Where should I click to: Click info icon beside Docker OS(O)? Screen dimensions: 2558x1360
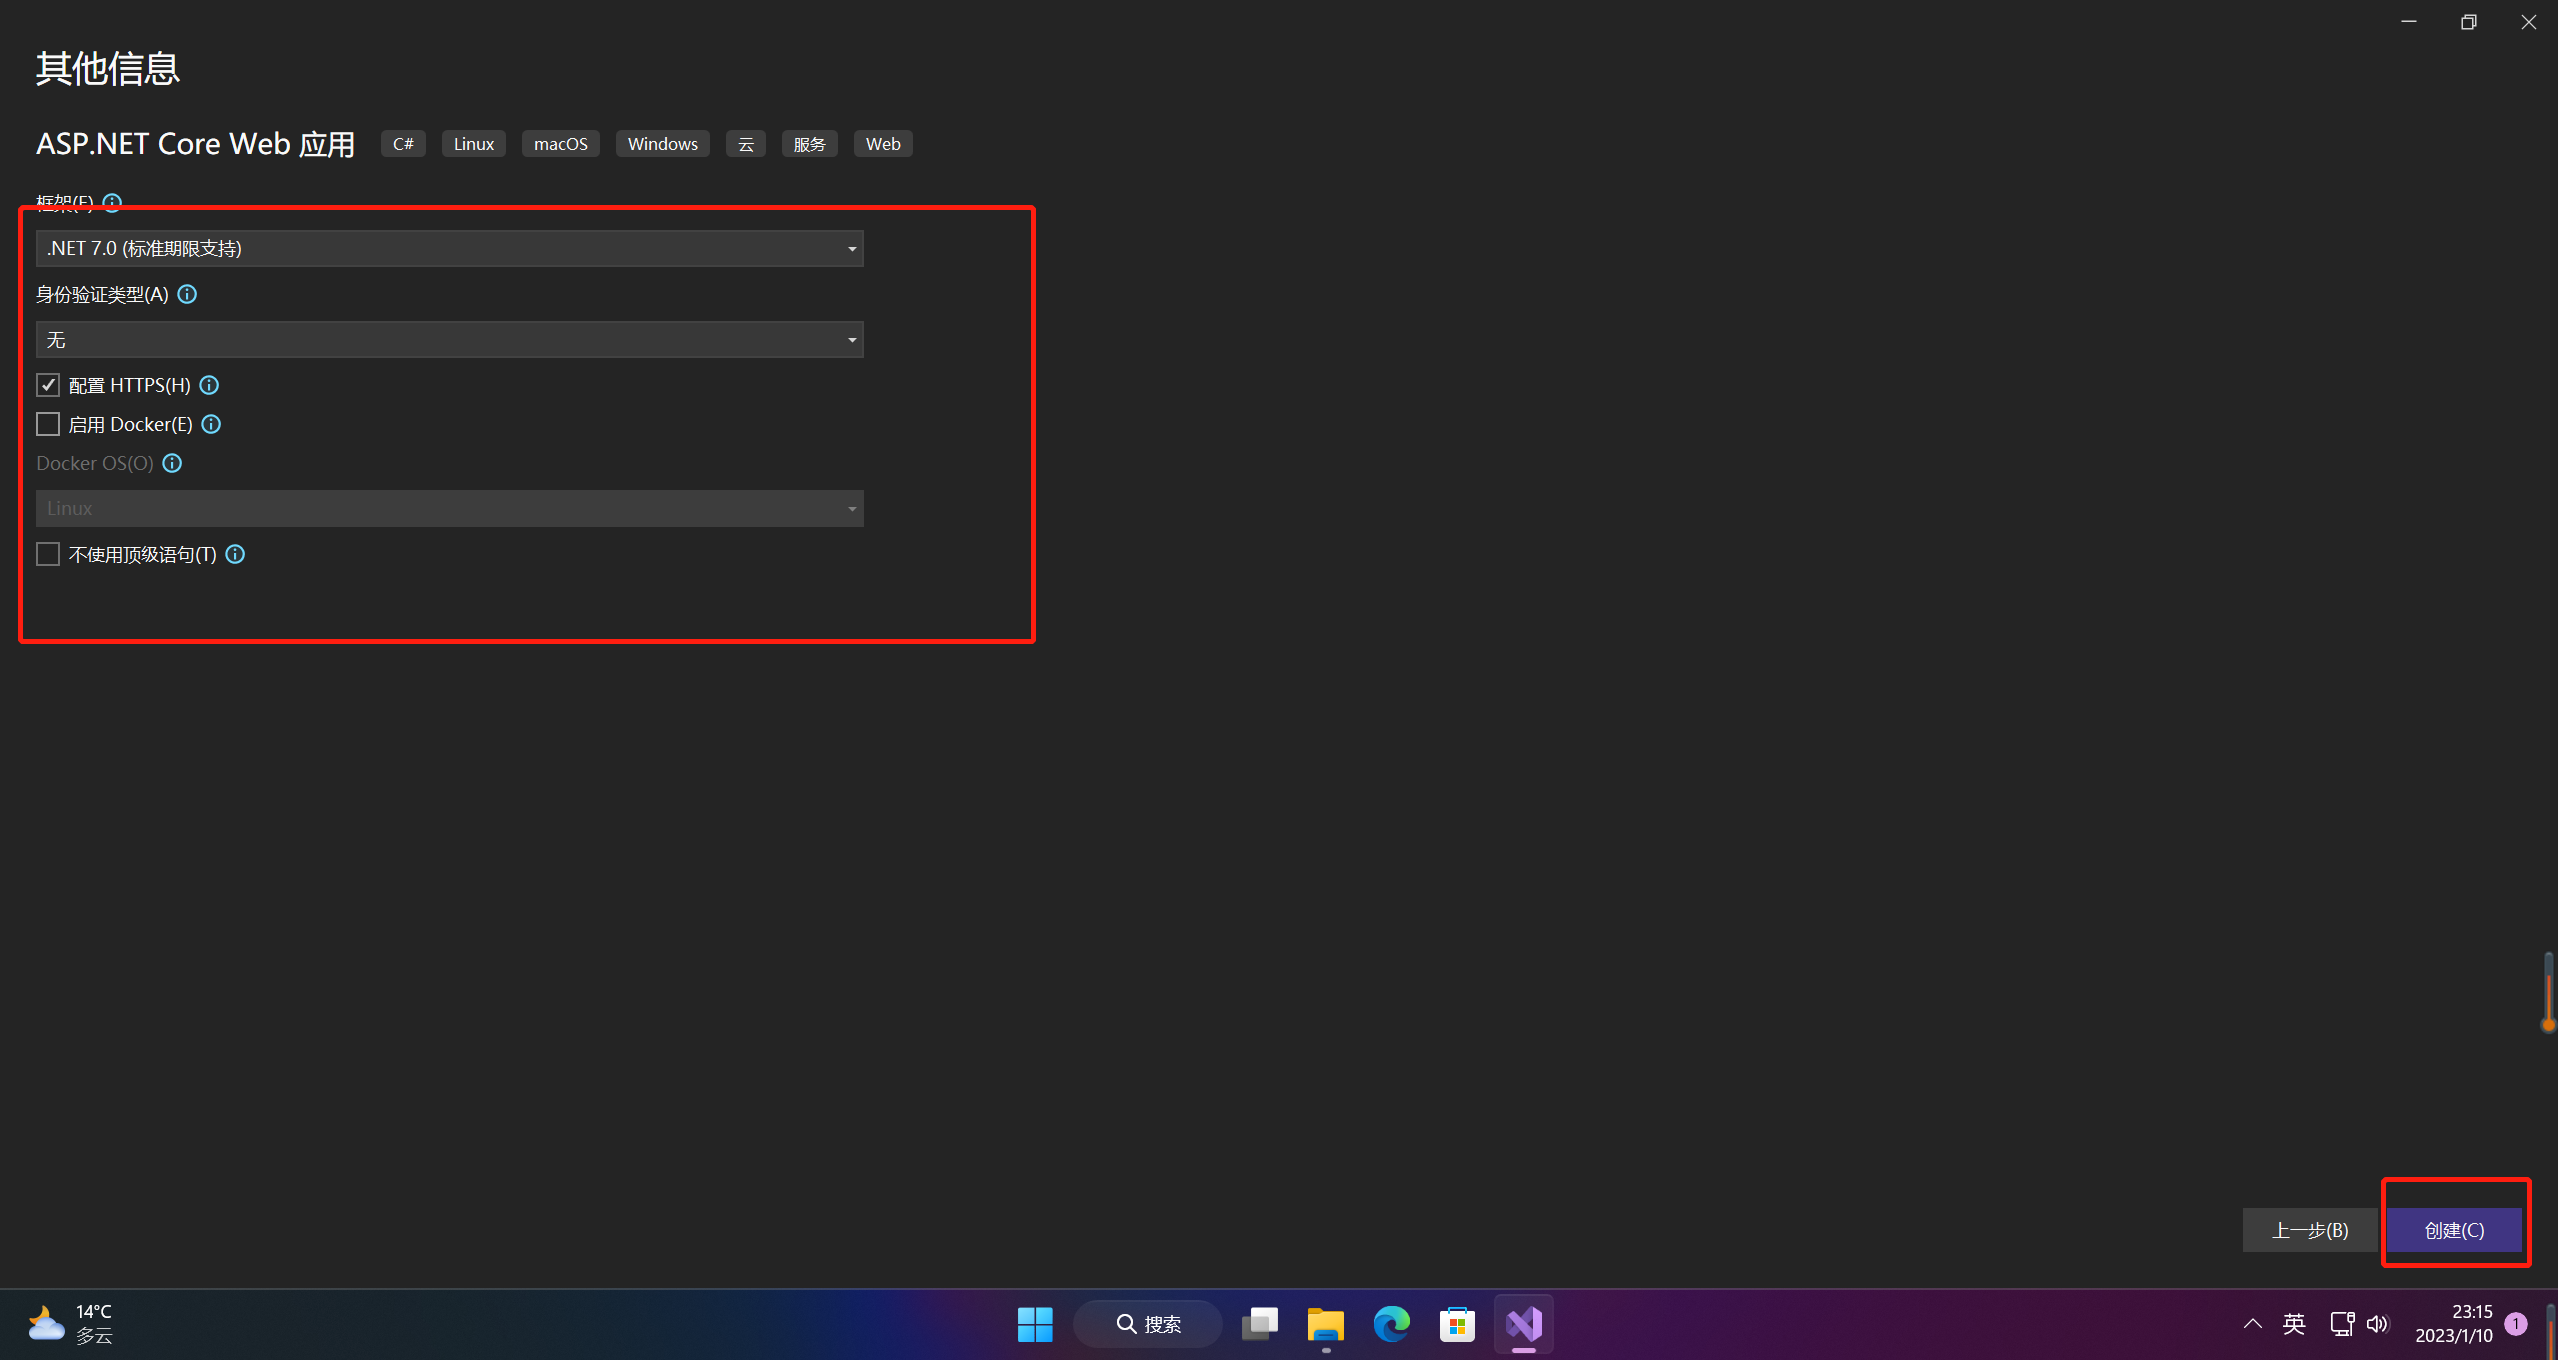[172, 463]
